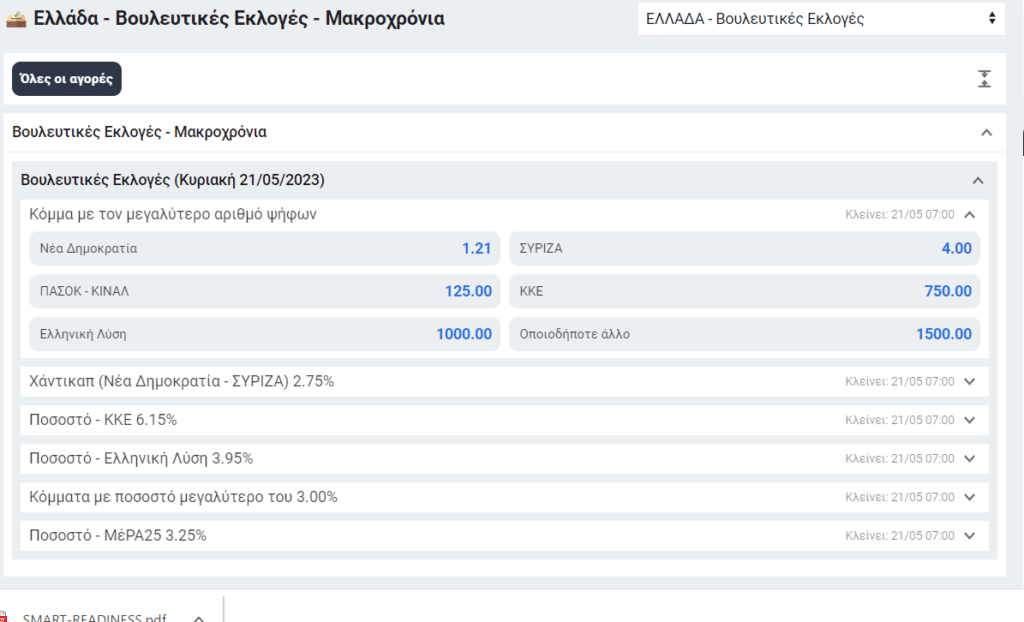Expand the Χάντικαπ Νέα Δημοκρατία - ΣΥΡΙΖΑ market
The height and width of the screenshot is (622, 1024).
pos(504,382)
